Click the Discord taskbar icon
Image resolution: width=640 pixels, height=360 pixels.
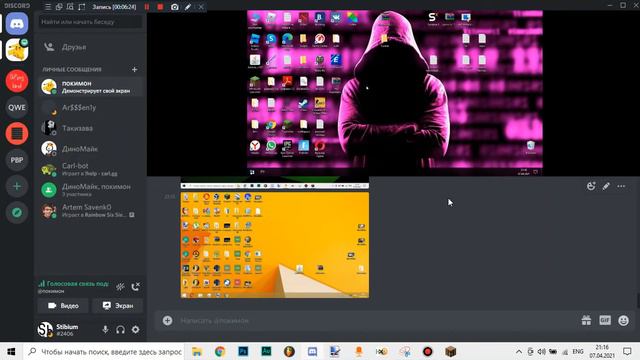[x=312, y=351]
